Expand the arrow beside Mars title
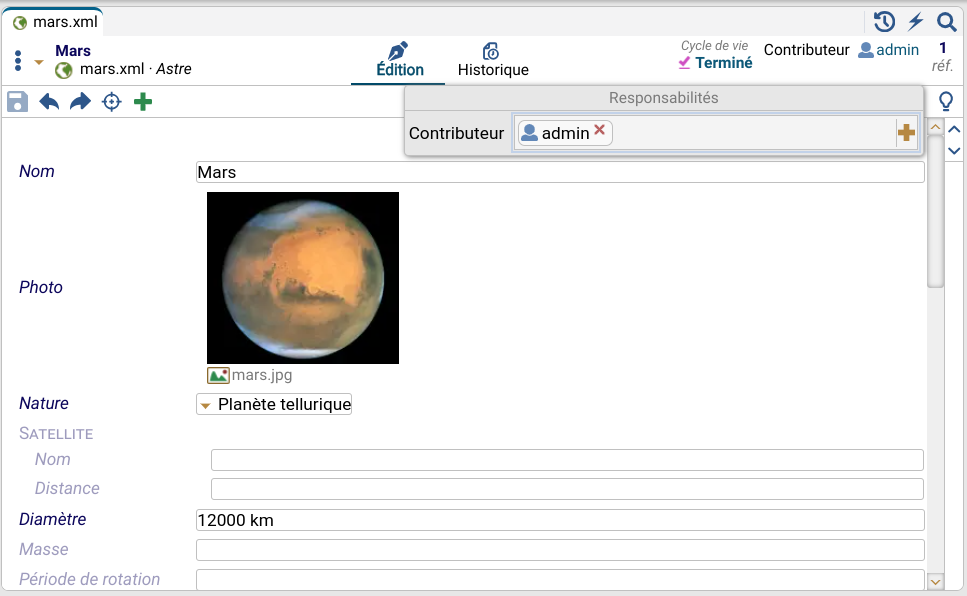 pos(39,62)
